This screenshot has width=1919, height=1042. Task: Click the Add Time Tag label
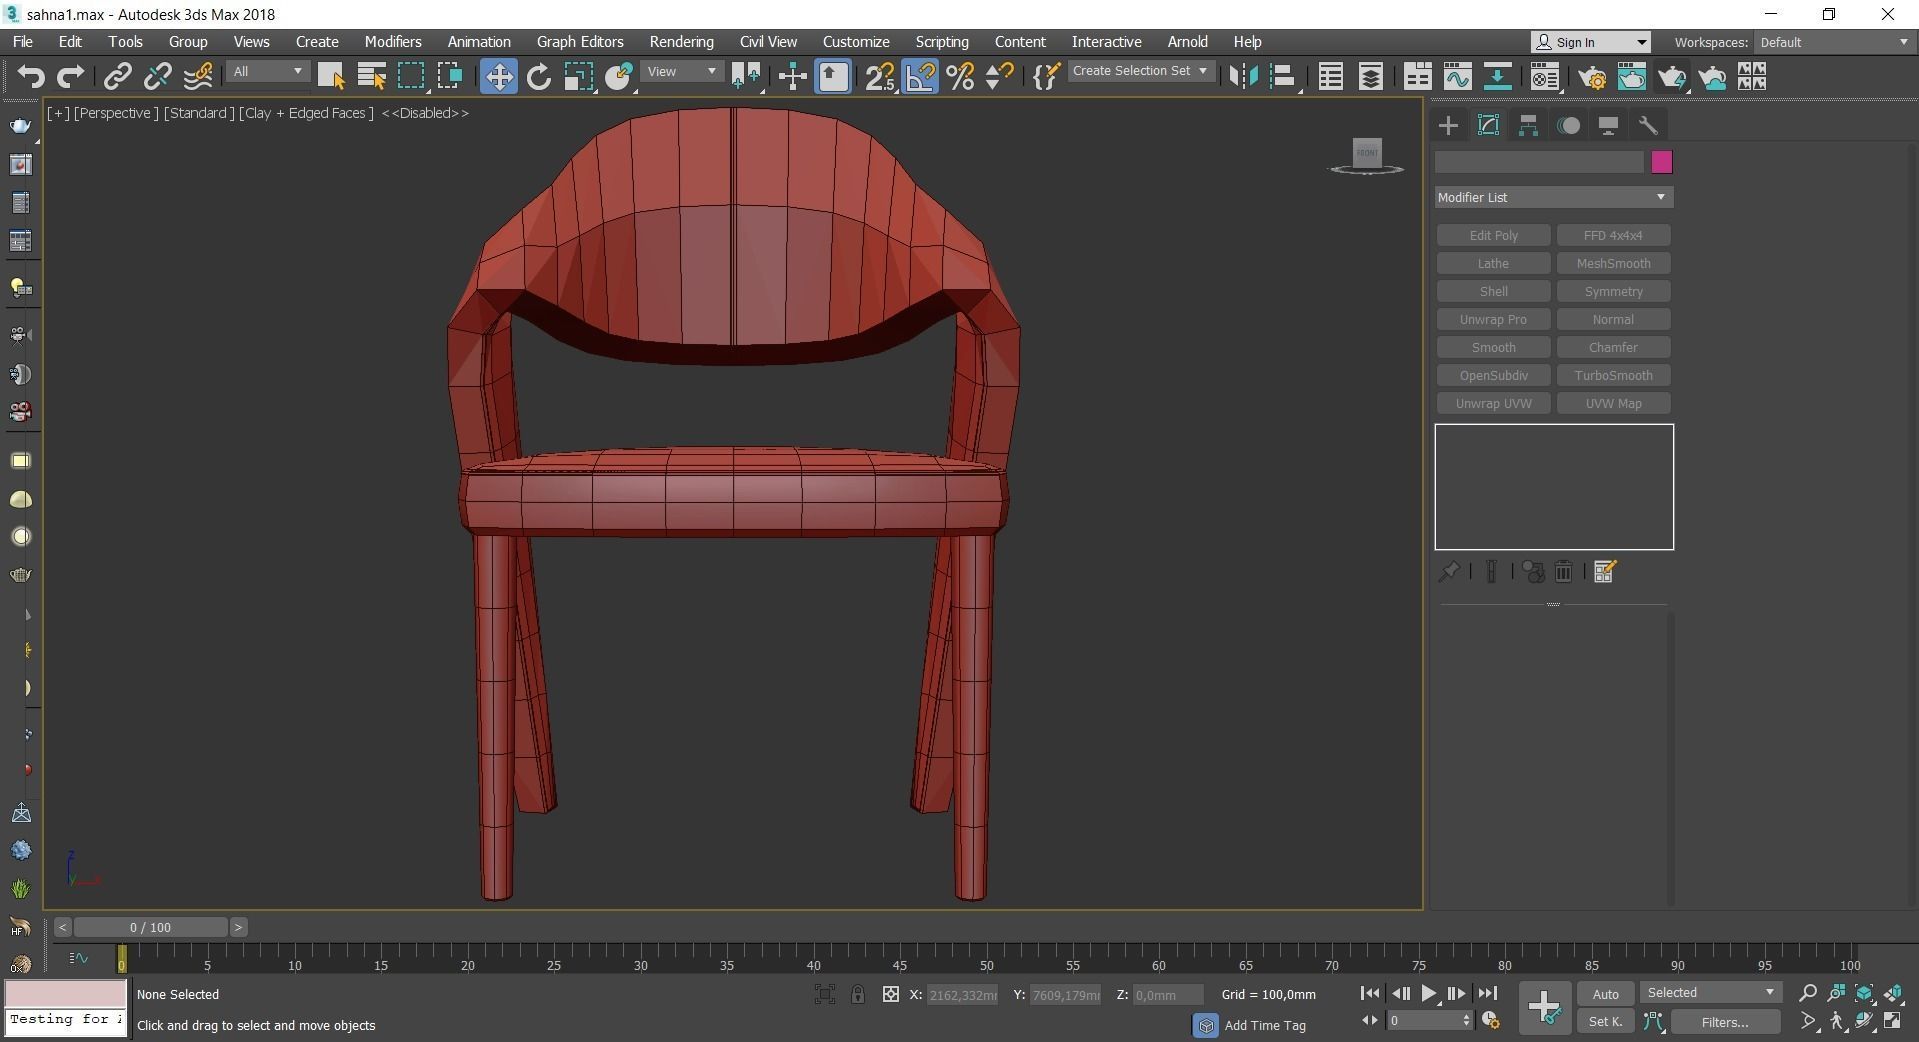click(1265, 1025)
